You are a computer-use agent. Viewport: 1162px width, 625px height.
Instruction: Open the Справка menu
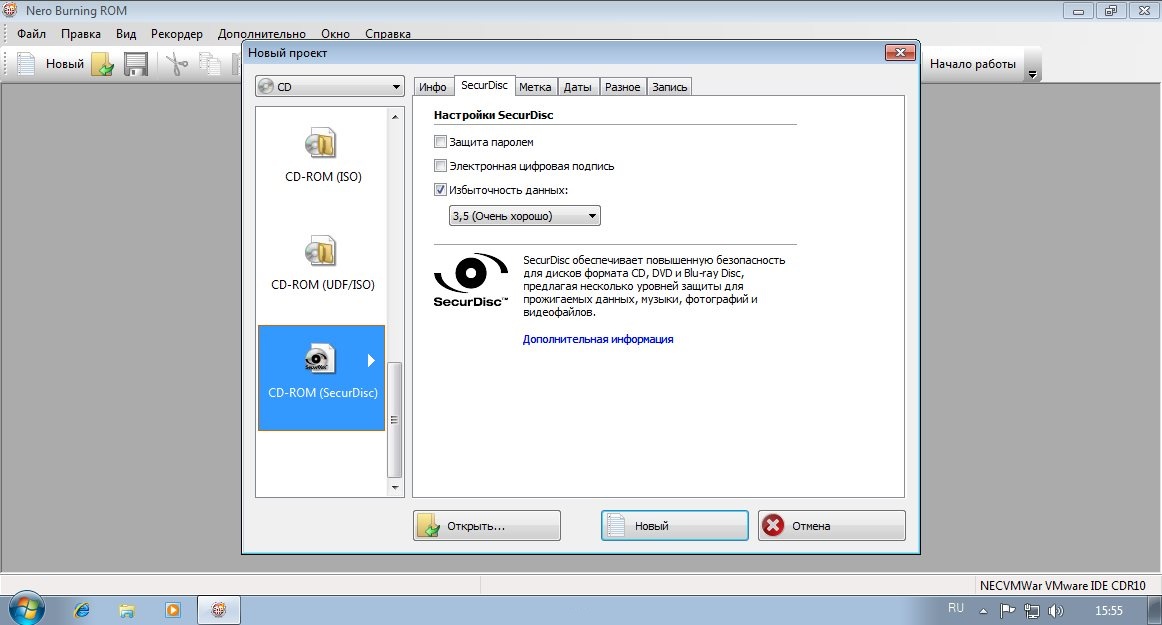[388, 33]
